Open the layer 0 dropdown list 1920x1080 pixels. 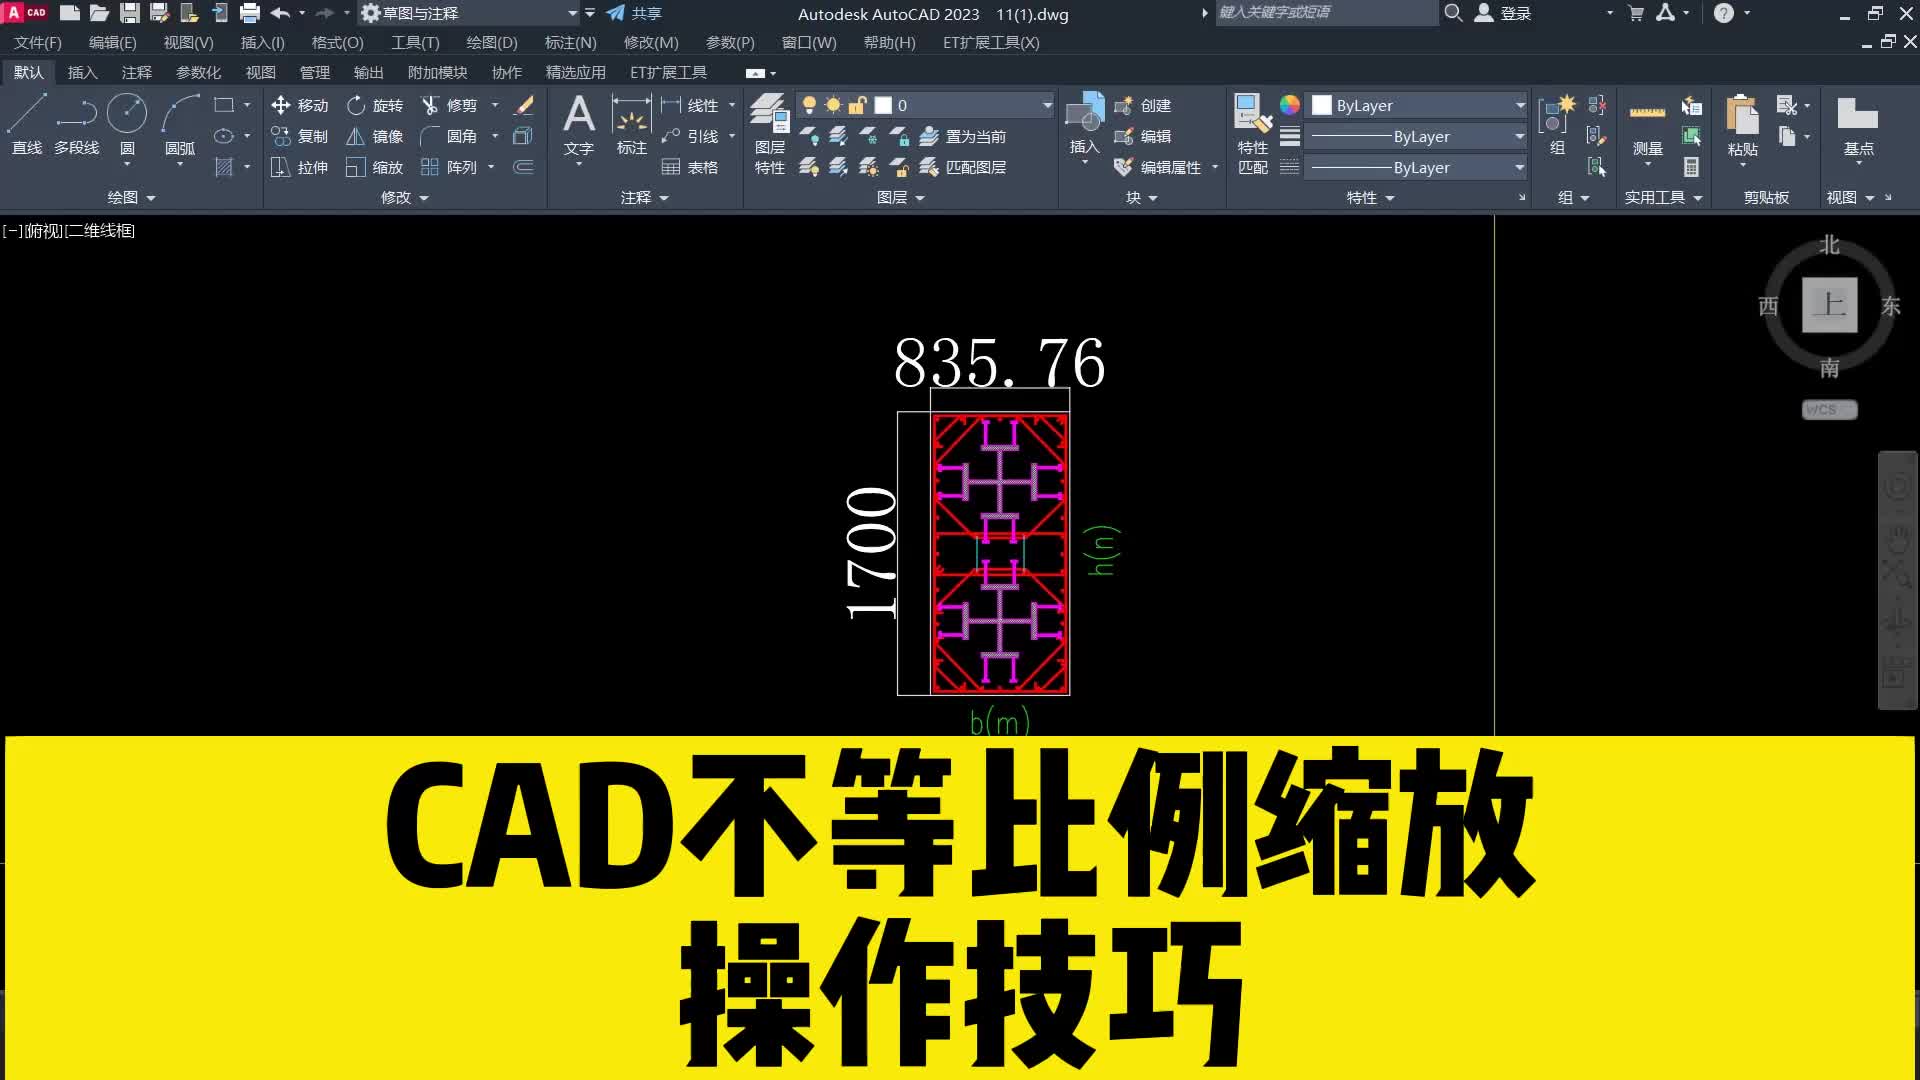tap(1047, 105)
